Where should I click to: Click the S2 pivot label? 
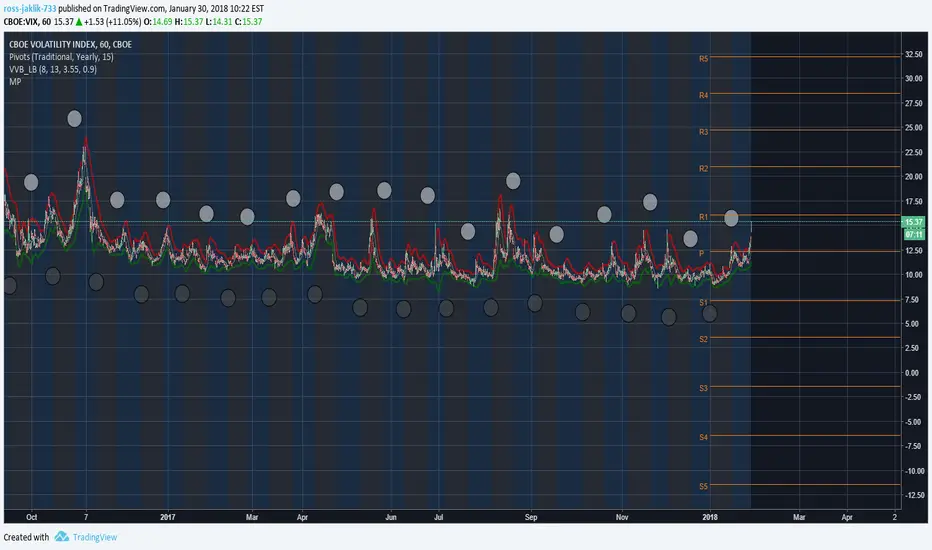(x=703, y=340)
